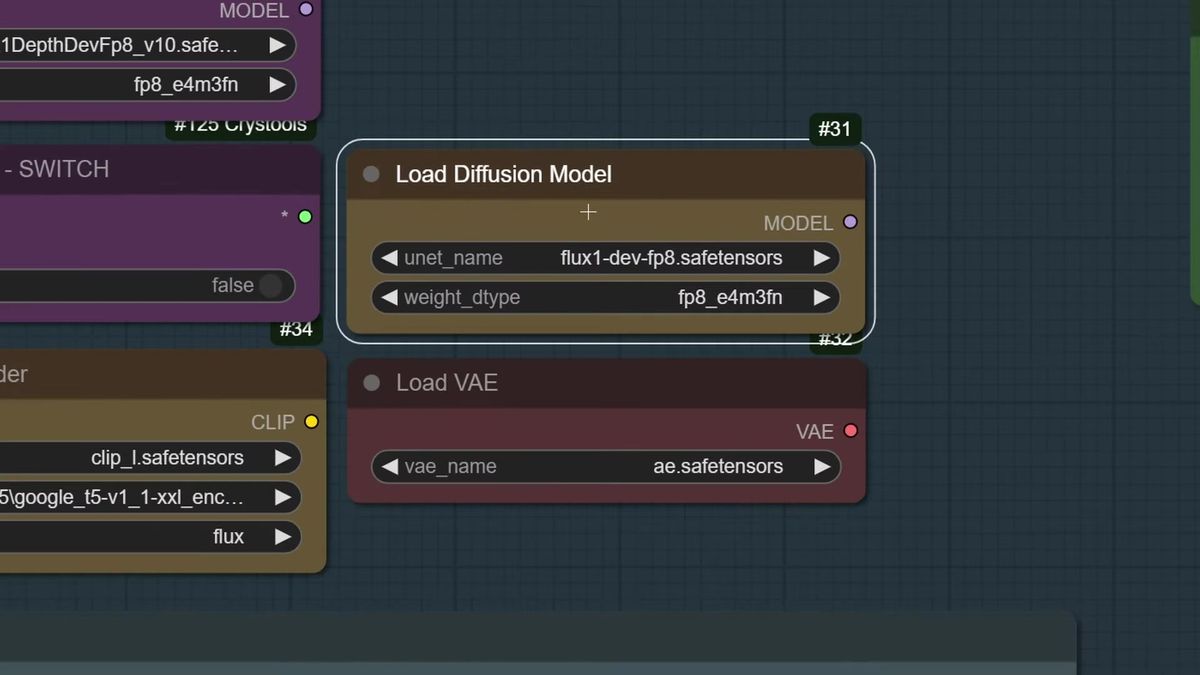This screenshot has height=675, width=1200.
Task: Click the VAE output label
Action: click(x=815, y=432)
